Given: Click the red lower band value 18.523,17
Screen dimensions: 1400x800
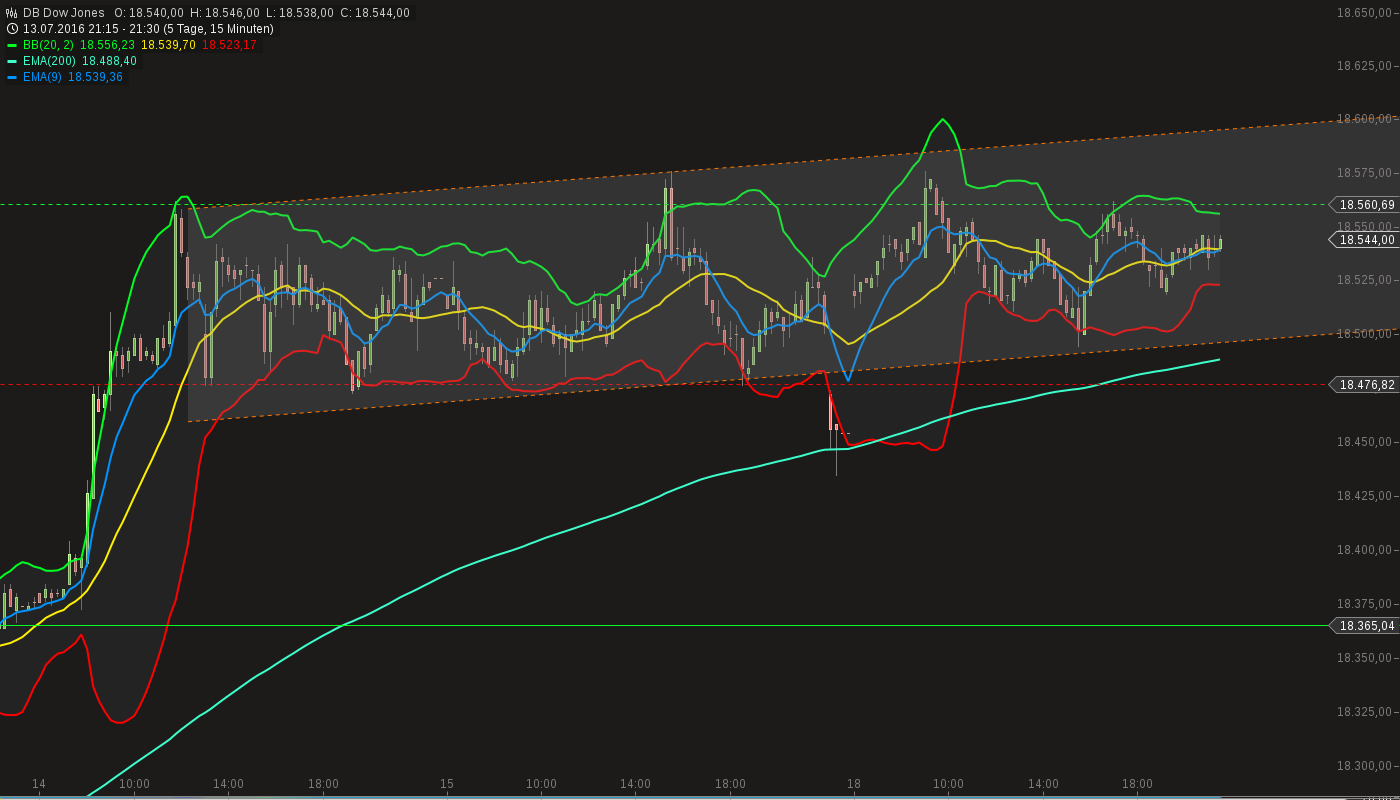Looking at the screenshot, I should coord(229,45).
